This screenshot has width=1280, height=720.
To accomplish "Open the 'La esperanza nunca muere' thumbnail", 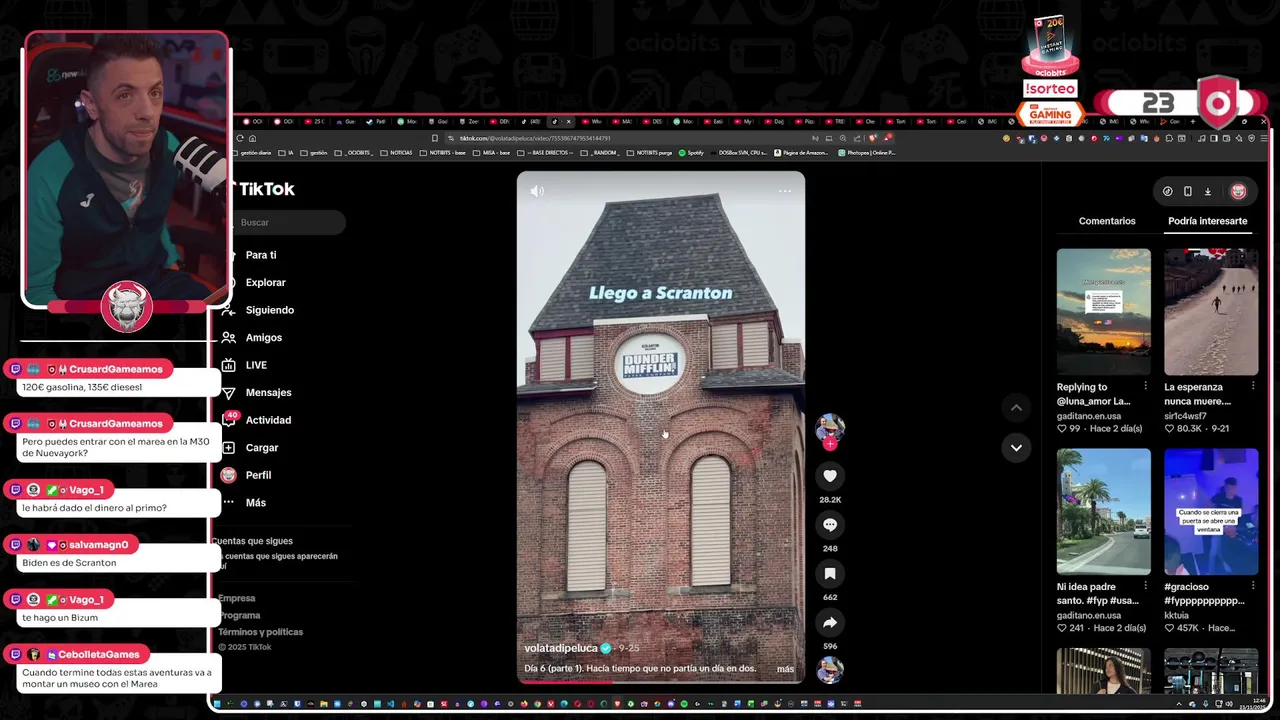I will click(x=1211, y=312).
